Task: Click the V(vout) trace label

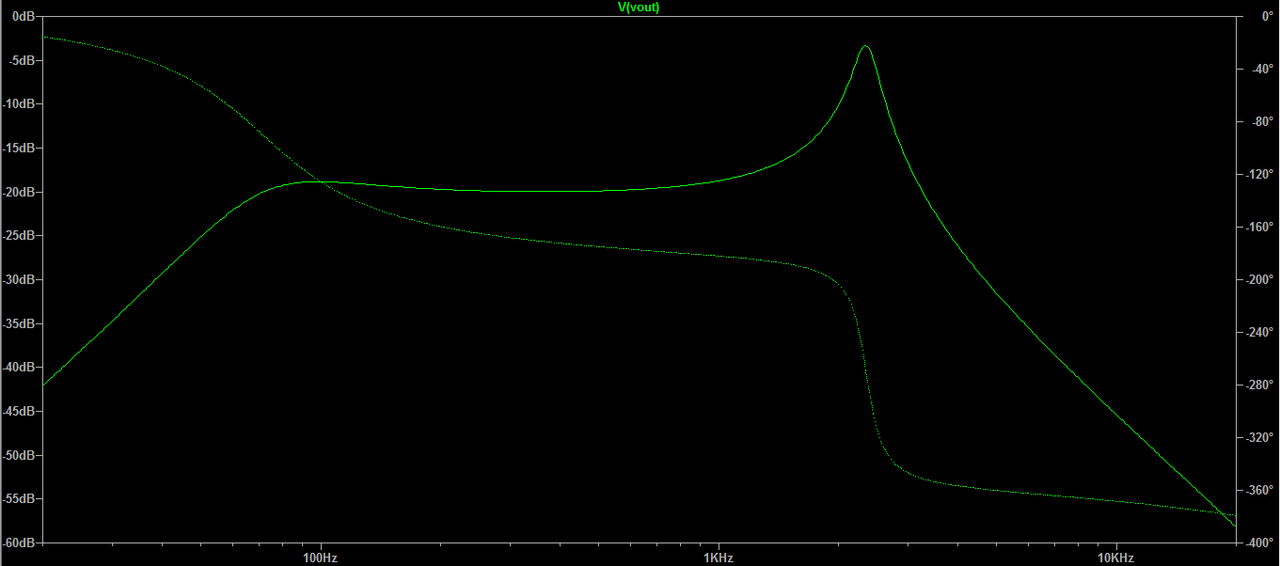Action: (639, 7)
